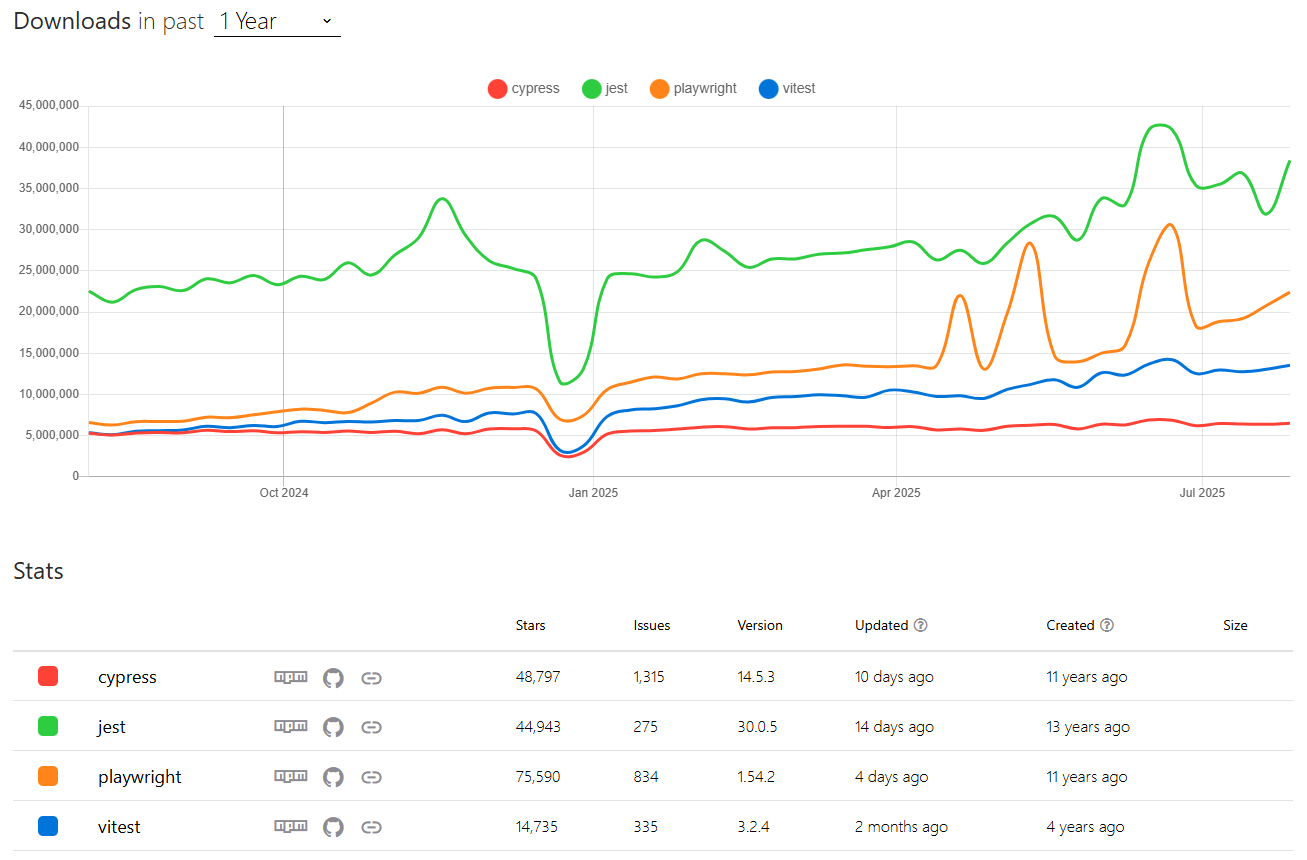Open the homepage link icon for jest
Image resolution: width=1307 pixels, height=860 pixels.
[371, 728]
